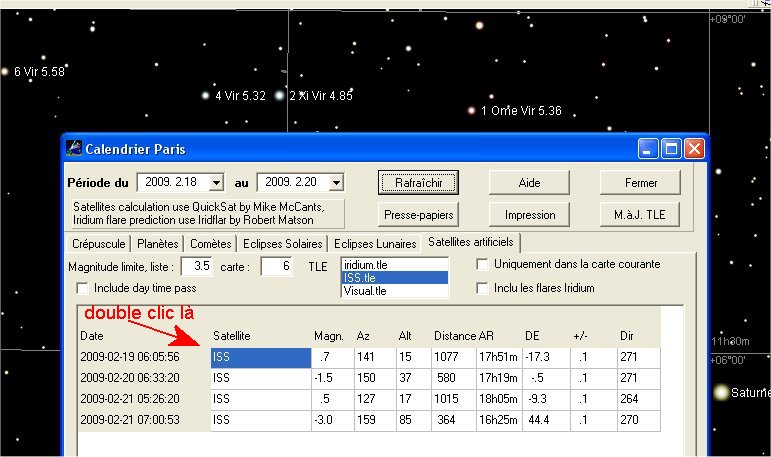Screen dimensions: 771x457
Task: Click the Calendrier Paris window title icon
Action: [x=74, y=149]
